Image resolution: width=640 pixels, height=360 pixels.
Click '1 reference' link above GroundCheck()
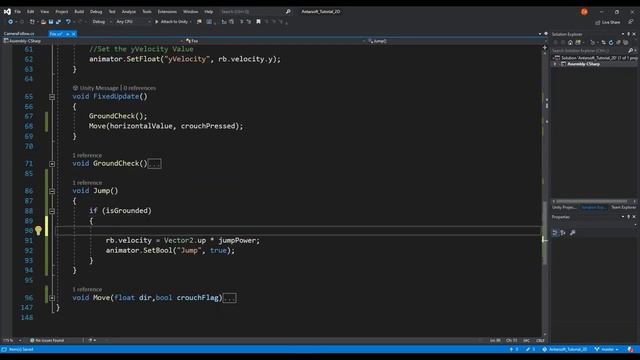(87, 156)
